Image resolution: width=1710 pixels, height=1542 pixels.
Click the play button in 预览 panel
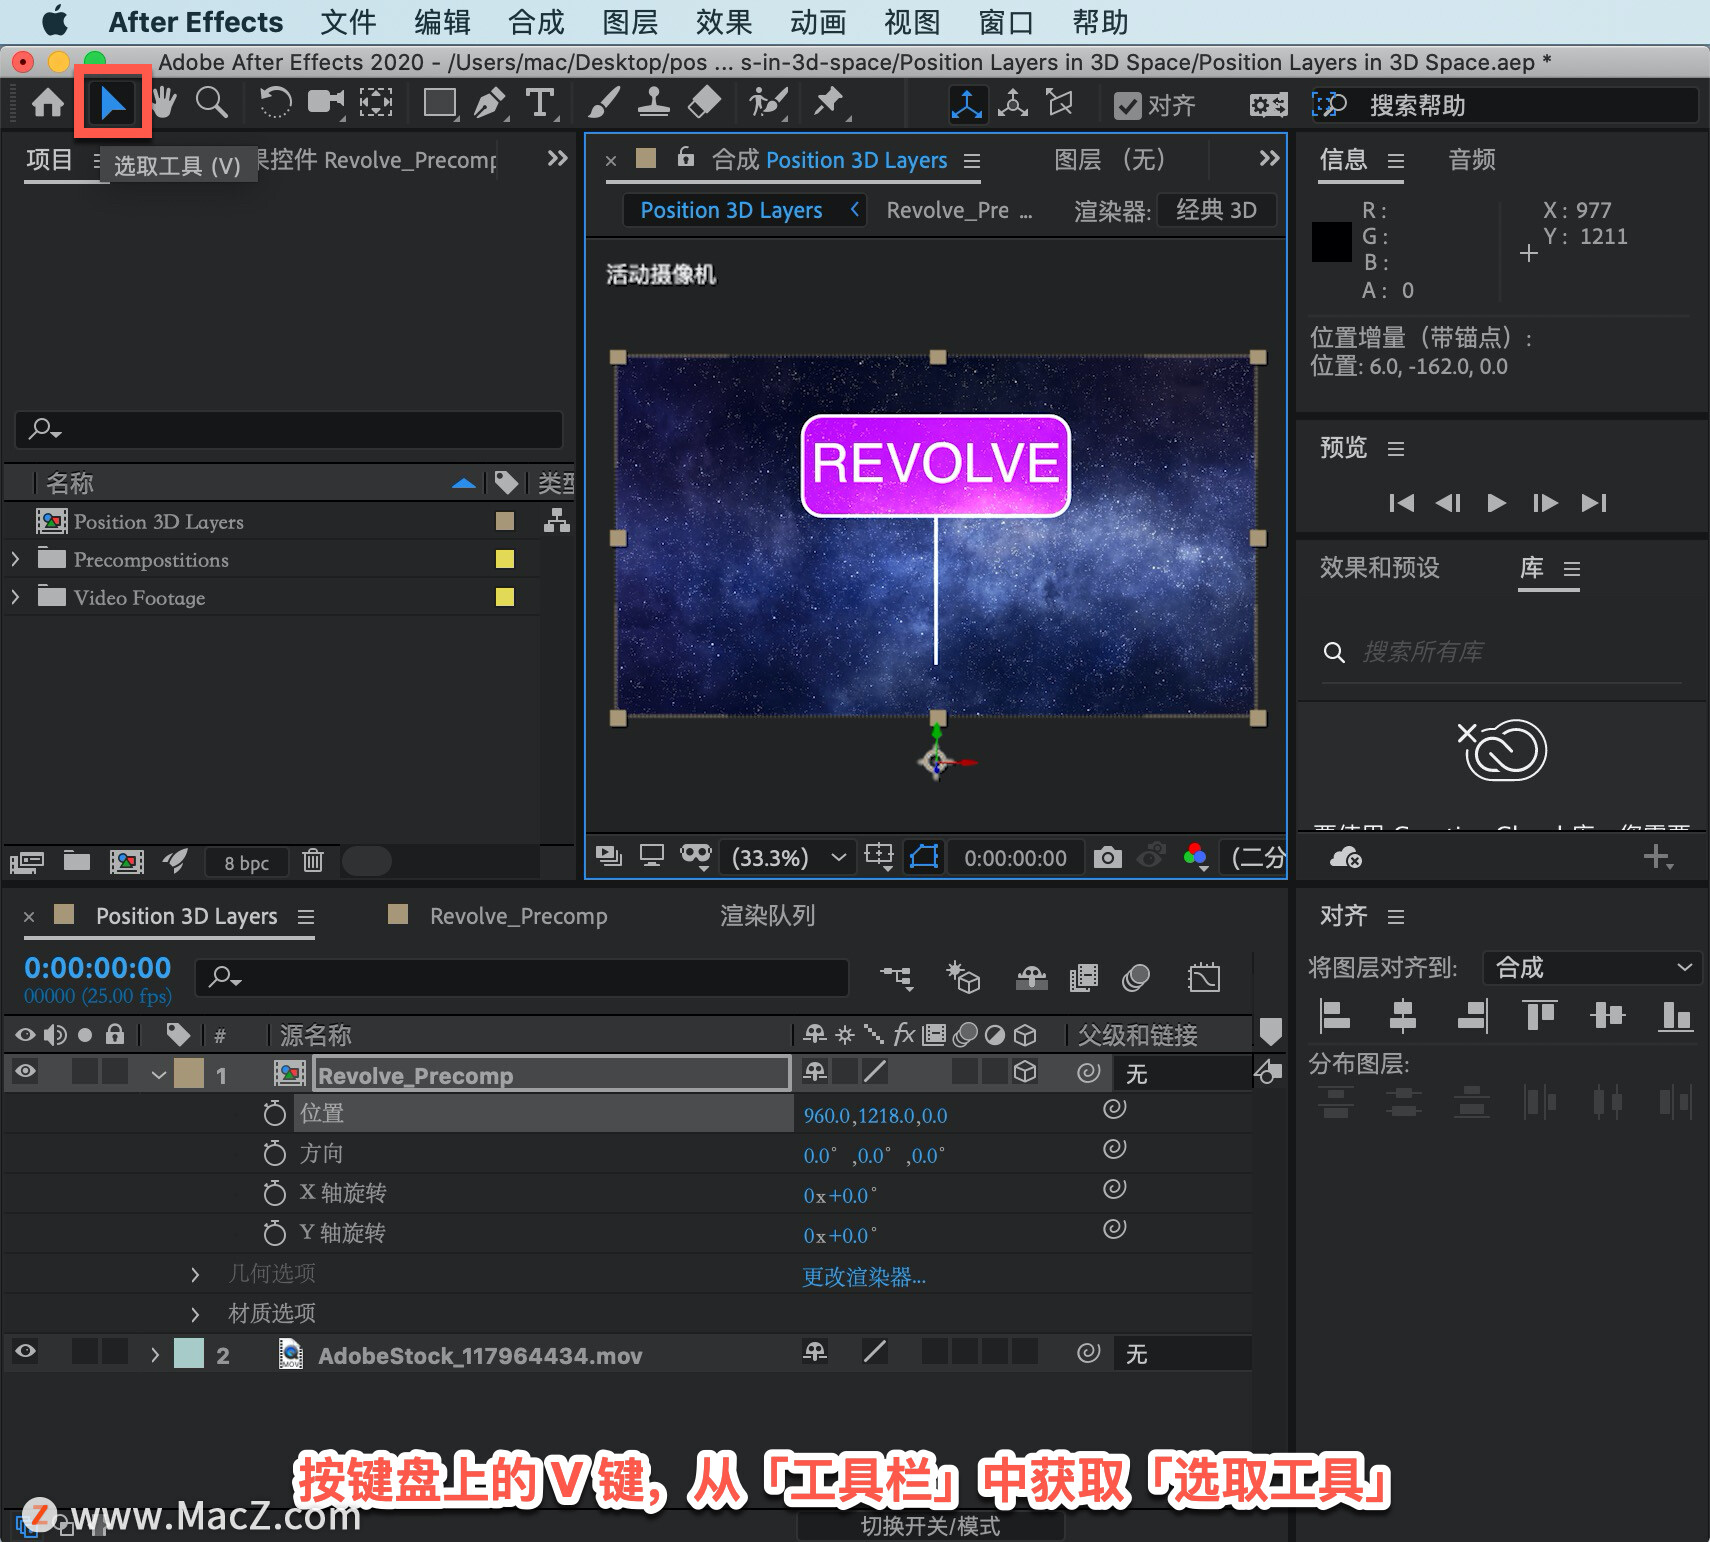[x=1496, y=503]
